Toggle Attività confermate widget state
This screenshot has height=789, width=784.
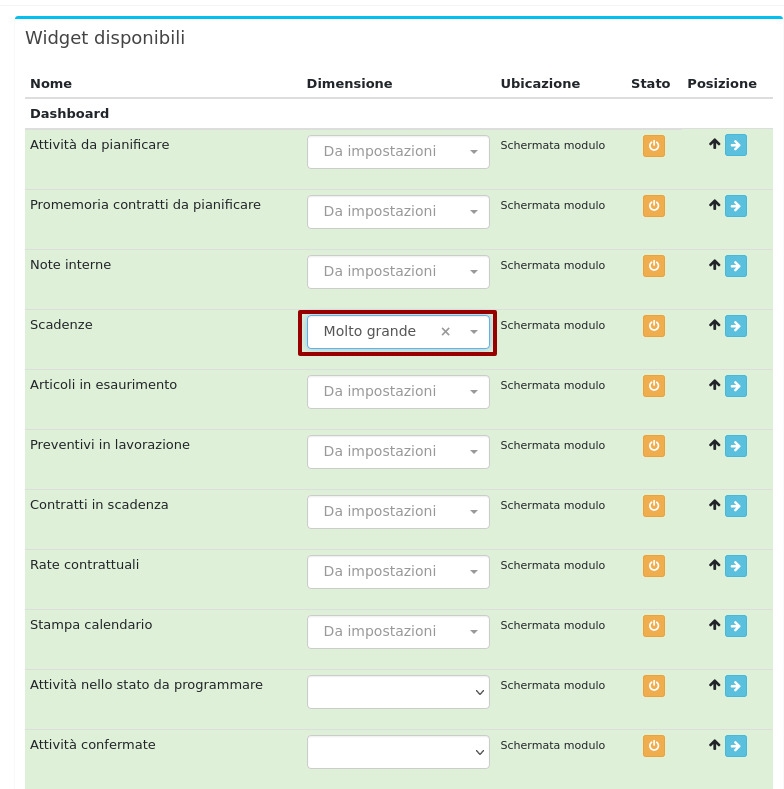coord(653,746)
